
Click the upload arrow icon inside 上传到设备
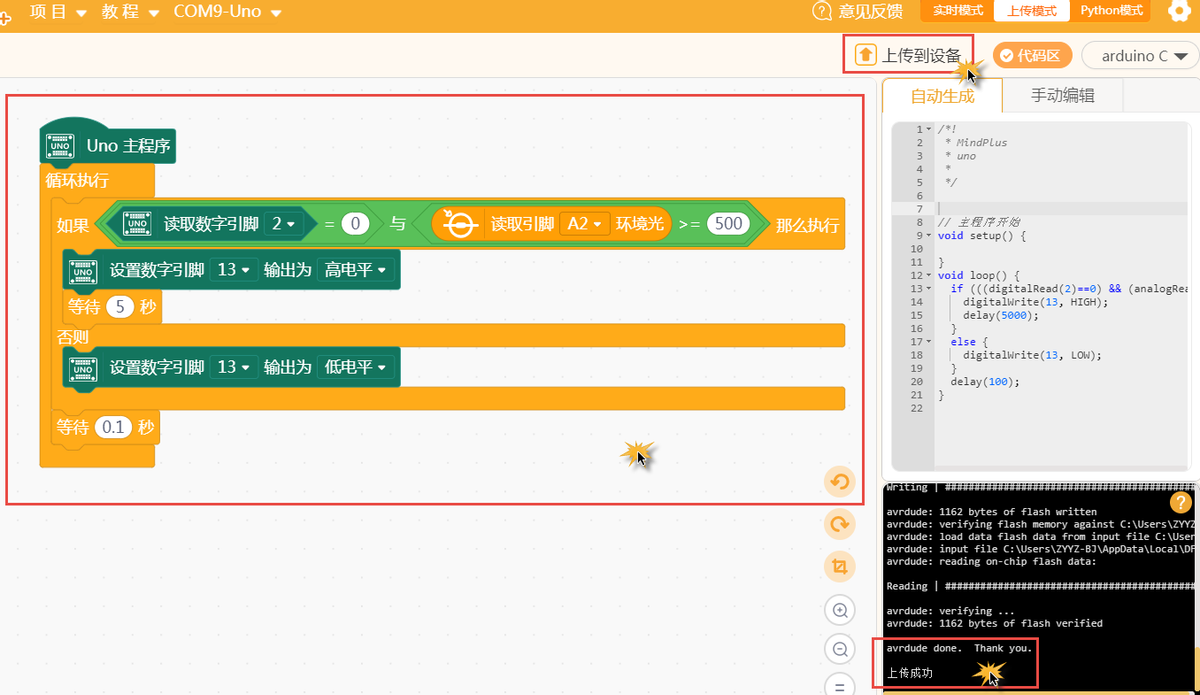coord(865,54)
